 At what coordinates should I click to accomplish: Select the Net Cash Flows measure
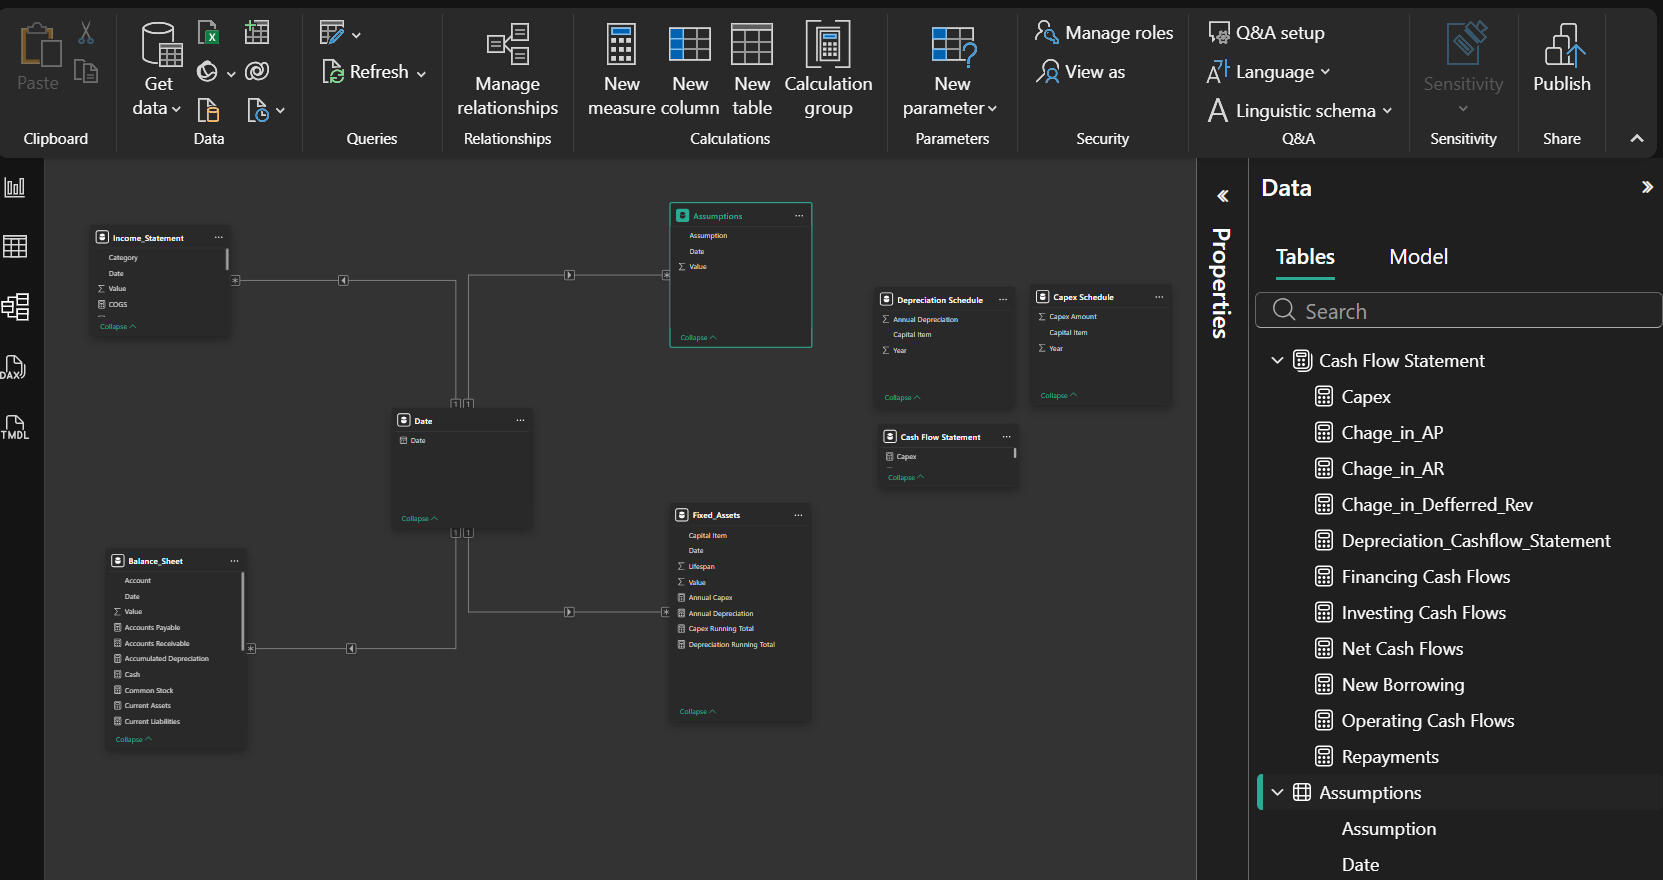[x=1402, y=649]
